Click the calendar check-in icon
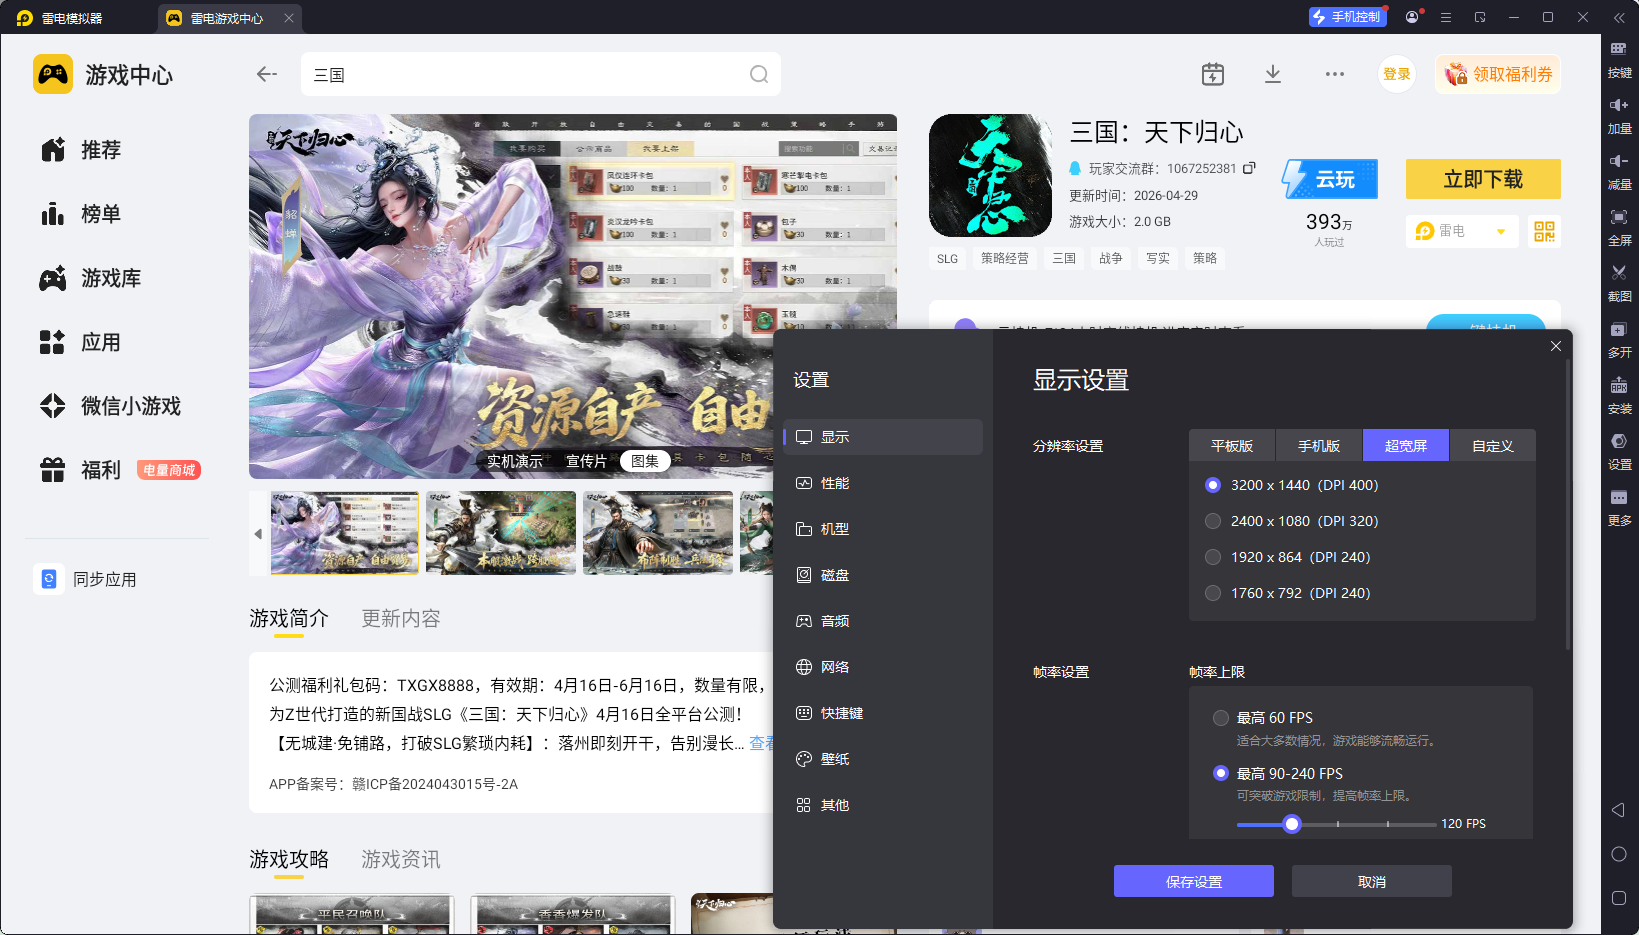Screen dimensions: 1639x935 [1213, 74]
